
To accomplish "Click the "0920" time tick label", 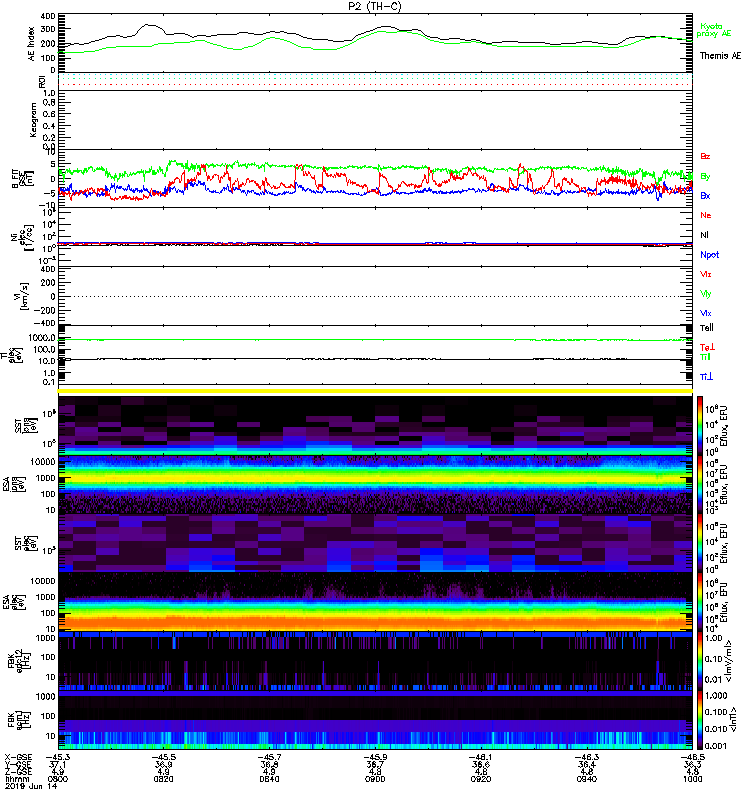I will coord(481,779).
